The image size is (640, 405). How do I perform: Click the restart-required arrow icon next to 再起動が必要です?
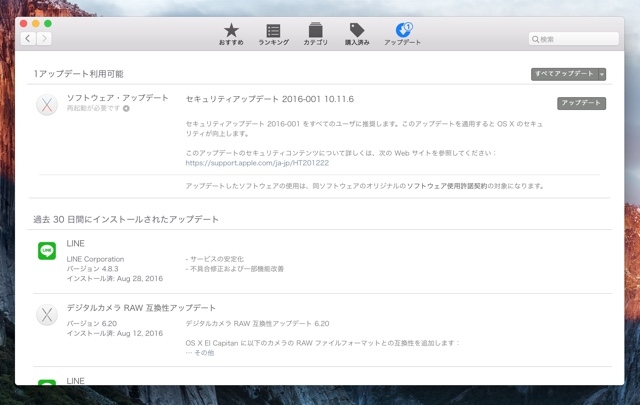(x=126, y=108)
